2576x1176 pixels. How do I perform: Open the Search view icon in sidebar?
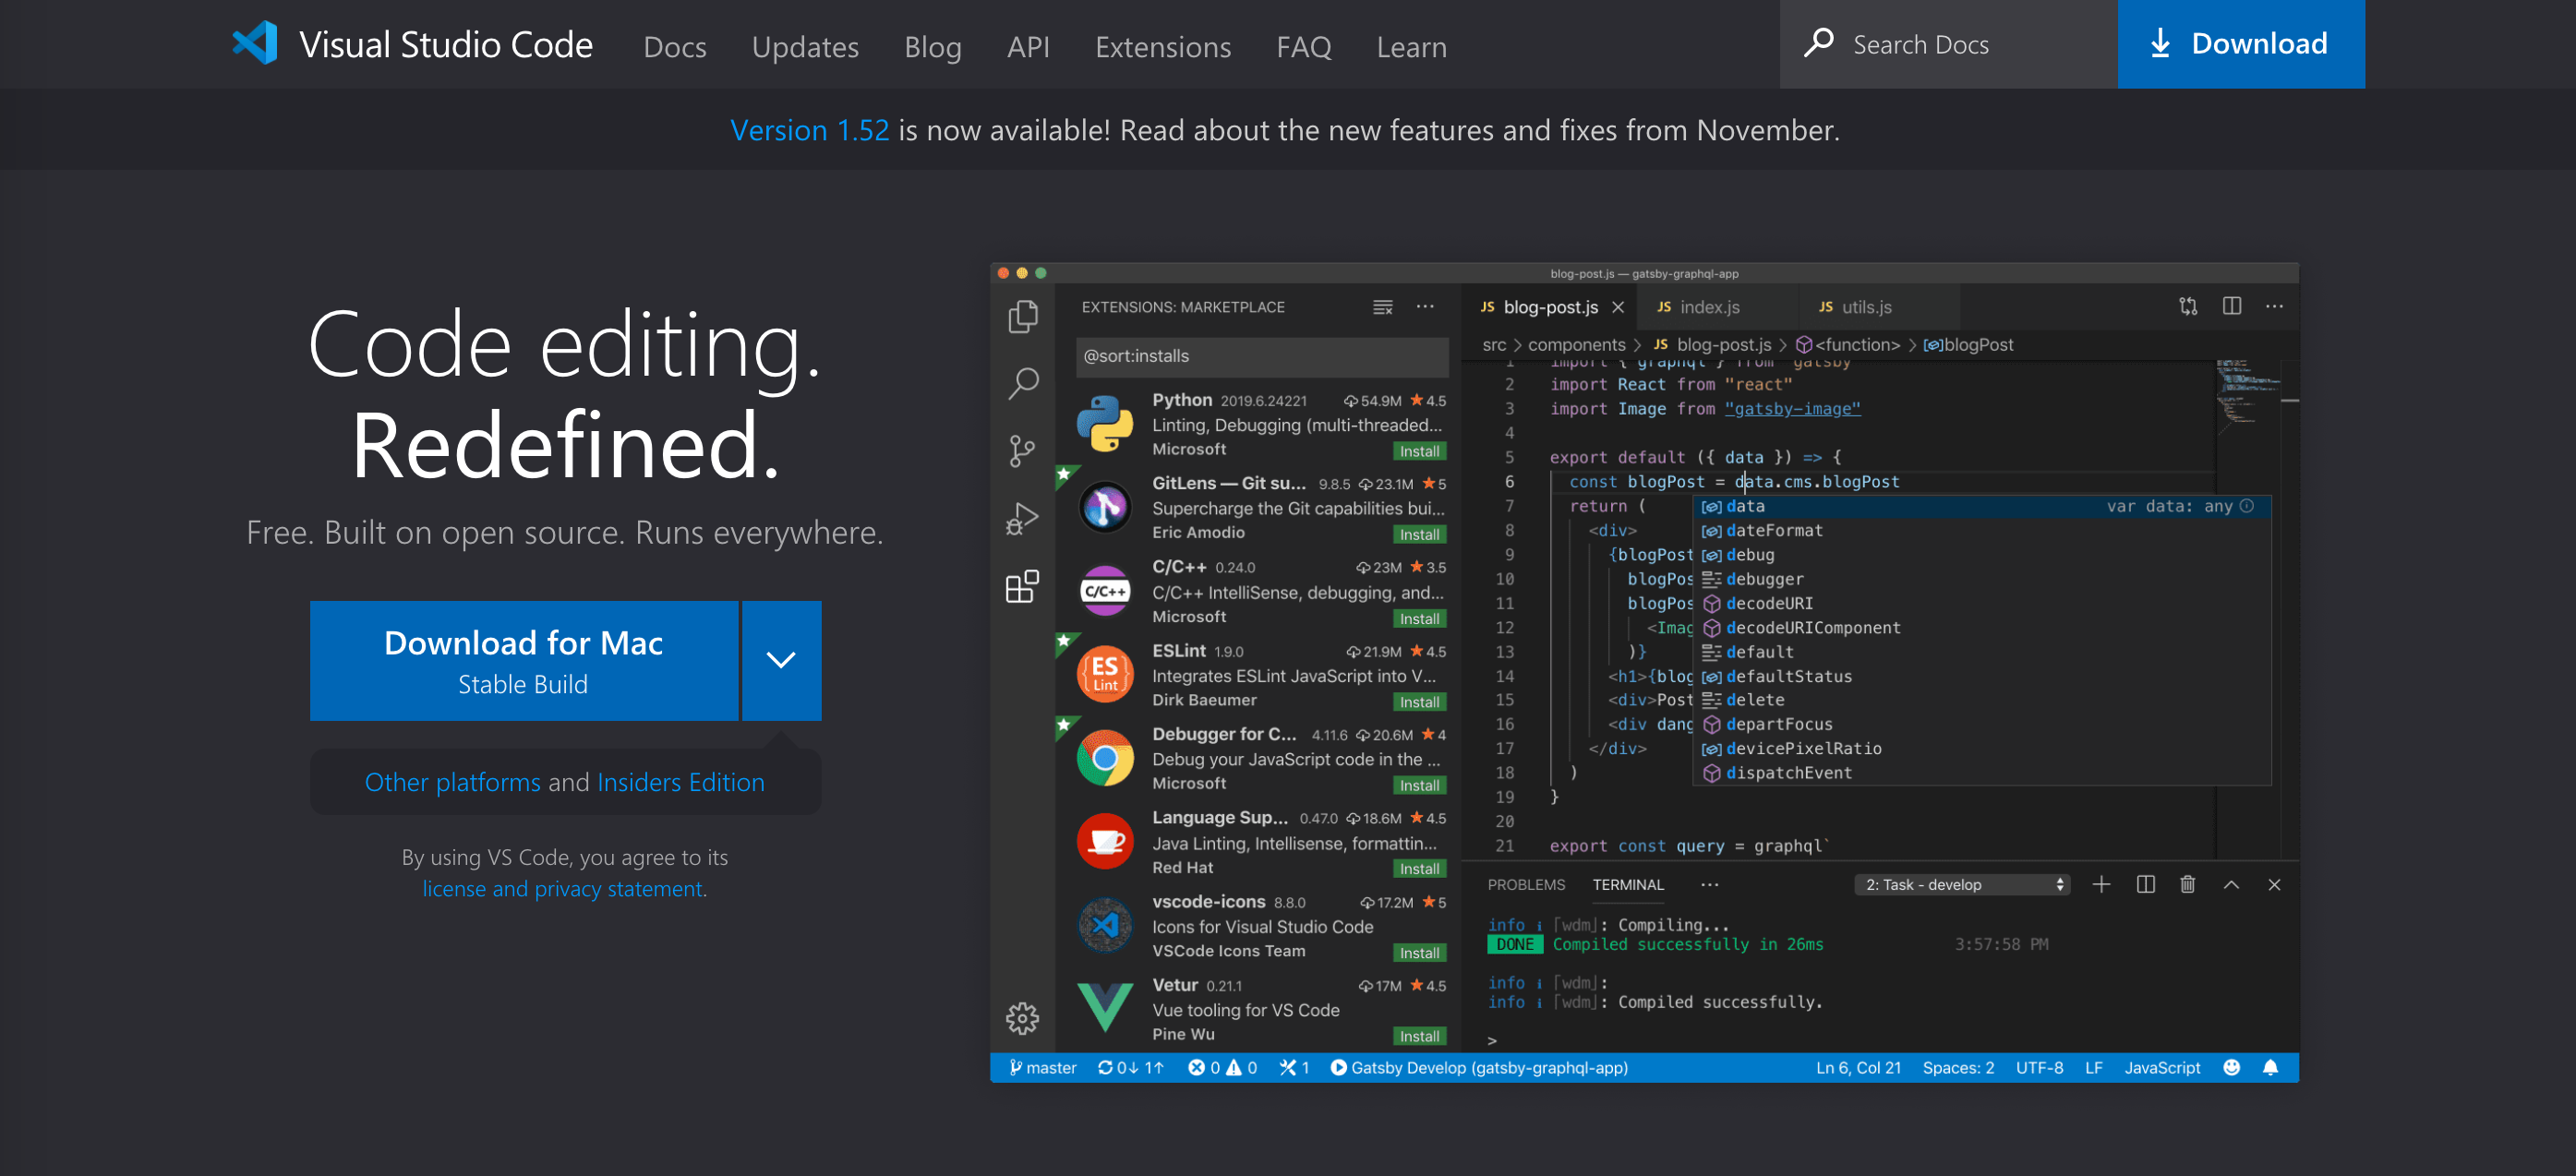(1022, 383)
